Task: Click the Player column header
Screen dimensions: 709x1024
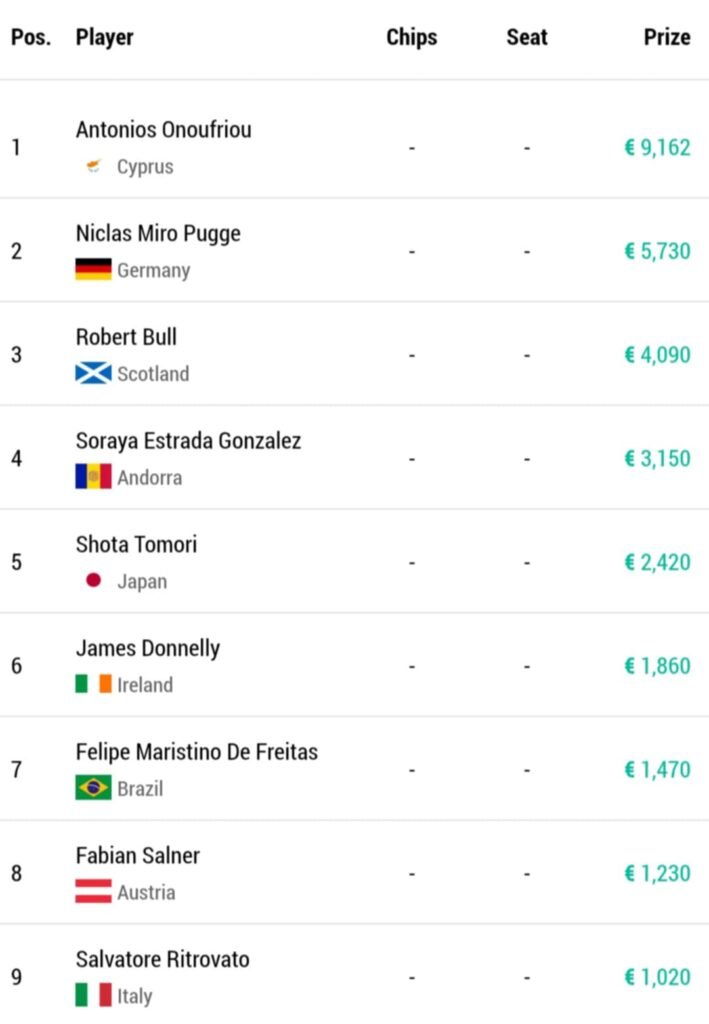Action: [x=104, y=37]
